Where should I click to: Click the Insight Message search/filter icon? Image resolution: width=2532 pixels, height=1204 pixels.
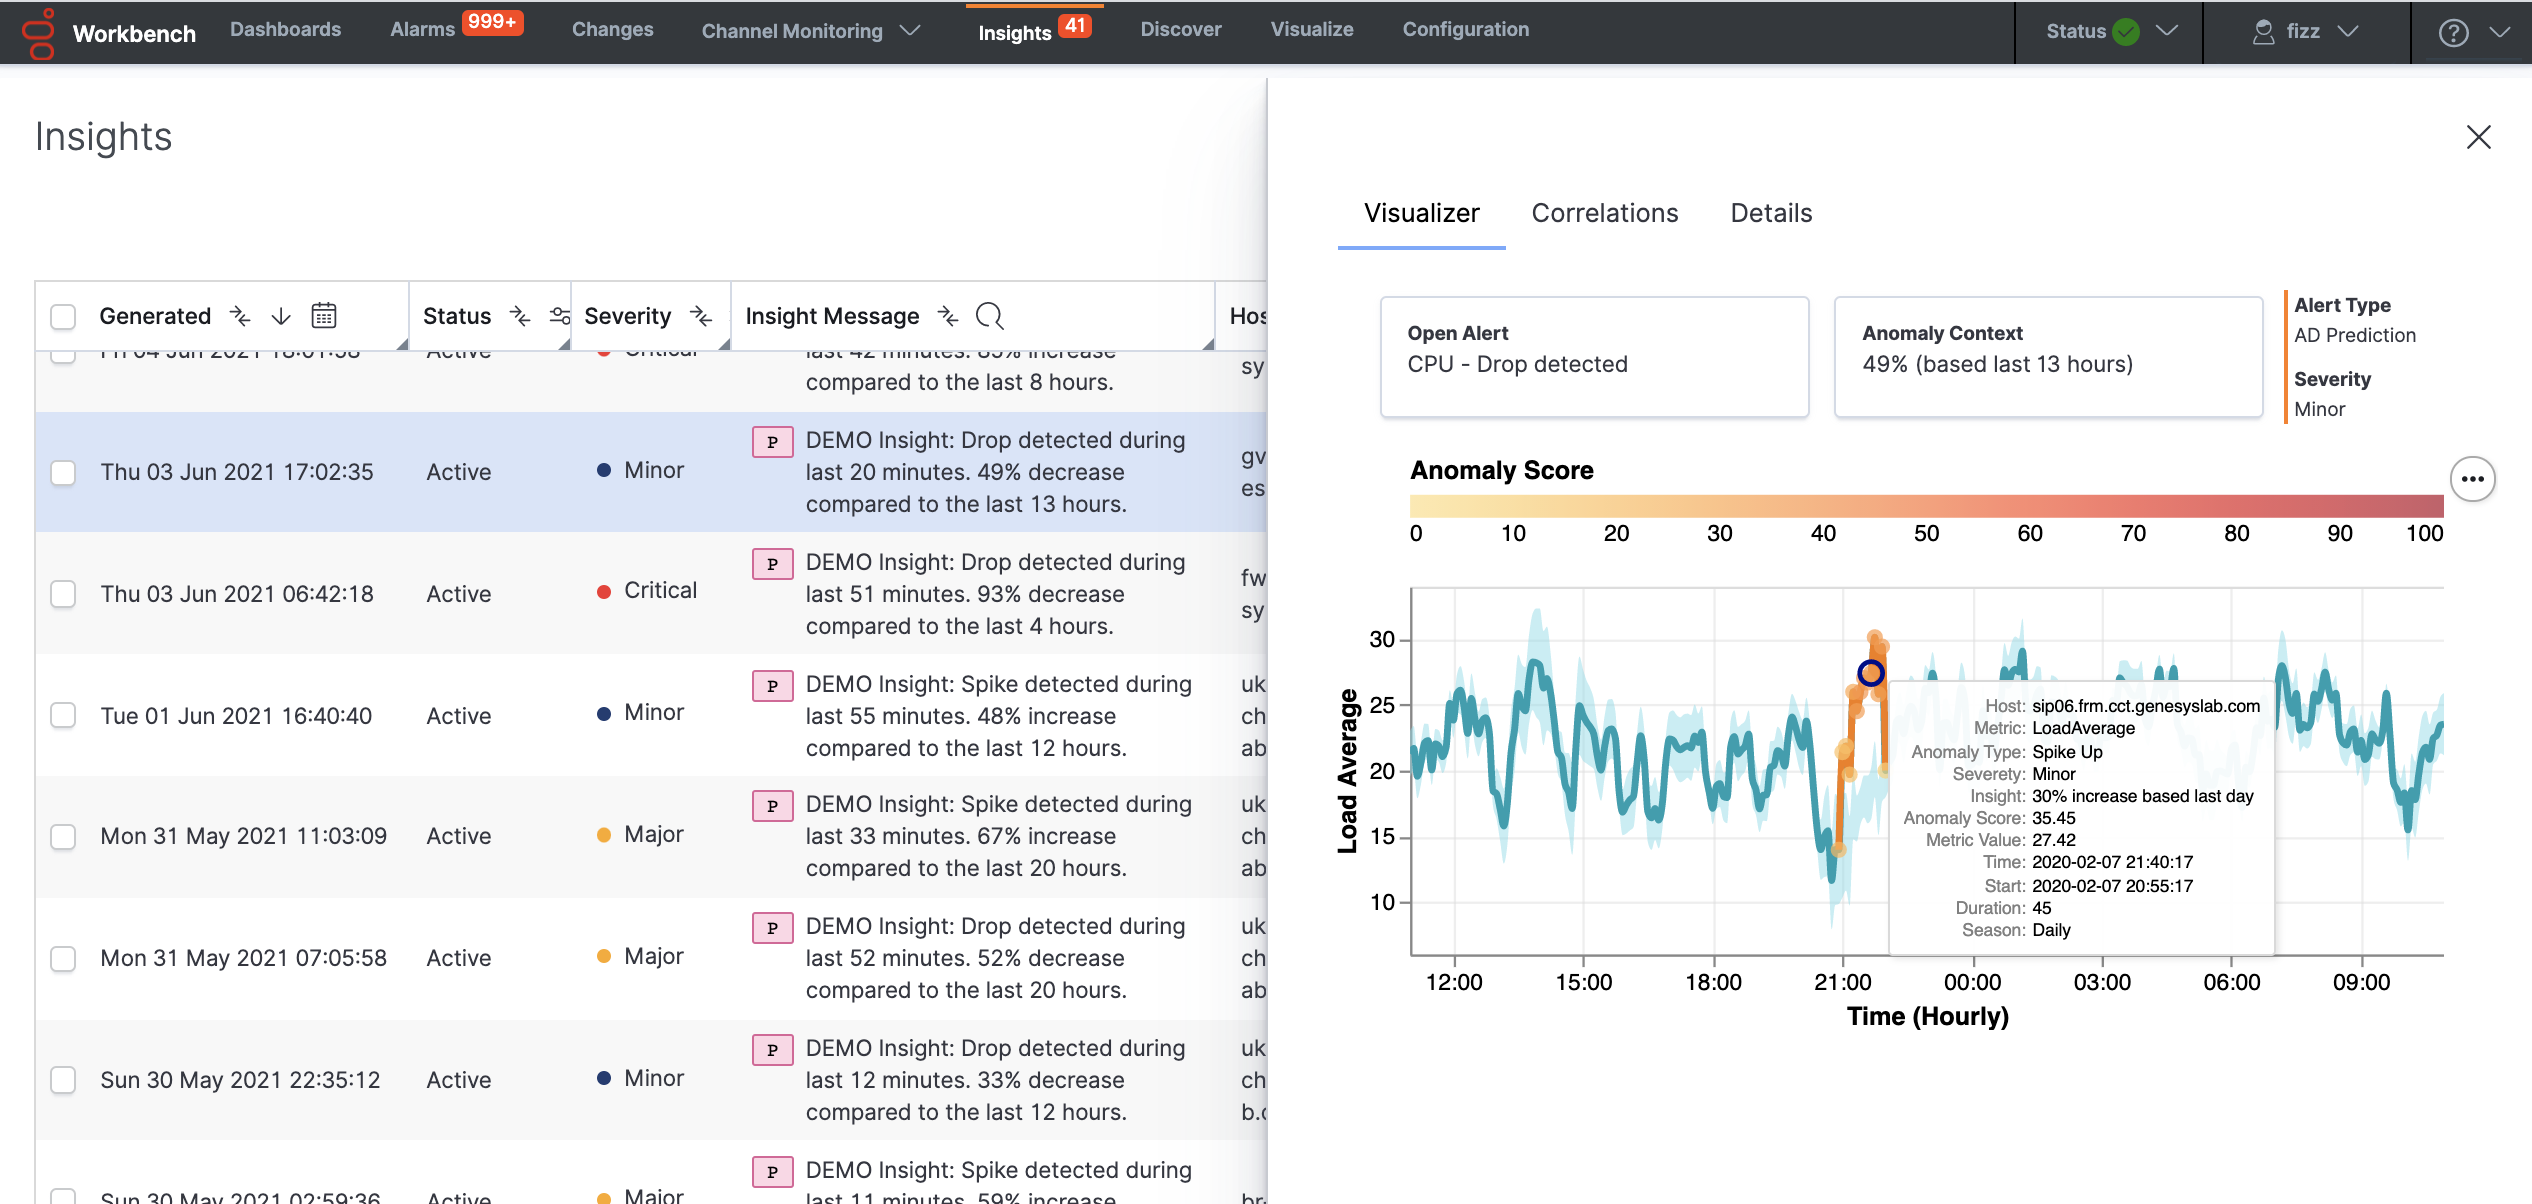991,315
